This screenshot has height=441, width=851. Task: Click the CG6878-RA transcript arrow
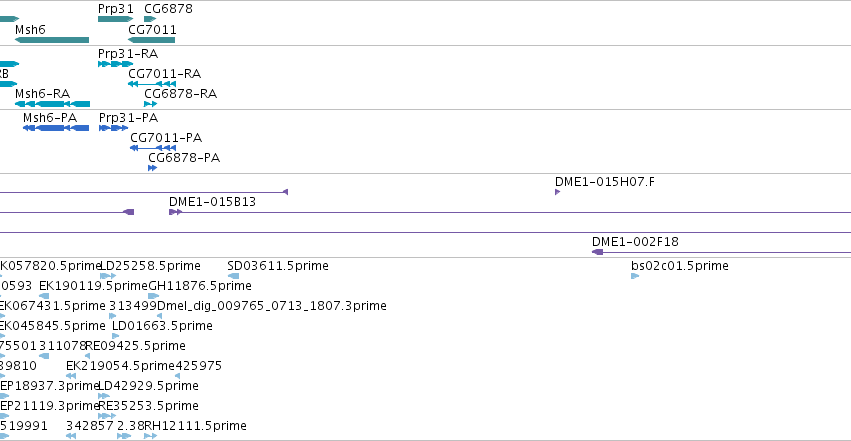[x=150, y=104]
